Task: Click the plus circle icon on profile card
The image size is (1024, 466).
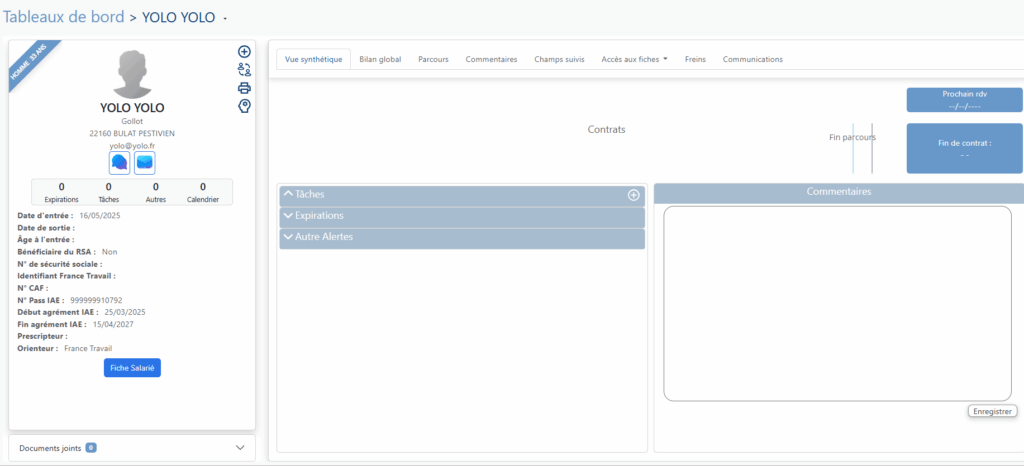Action: pyautogui.click(x=244, y=51)
